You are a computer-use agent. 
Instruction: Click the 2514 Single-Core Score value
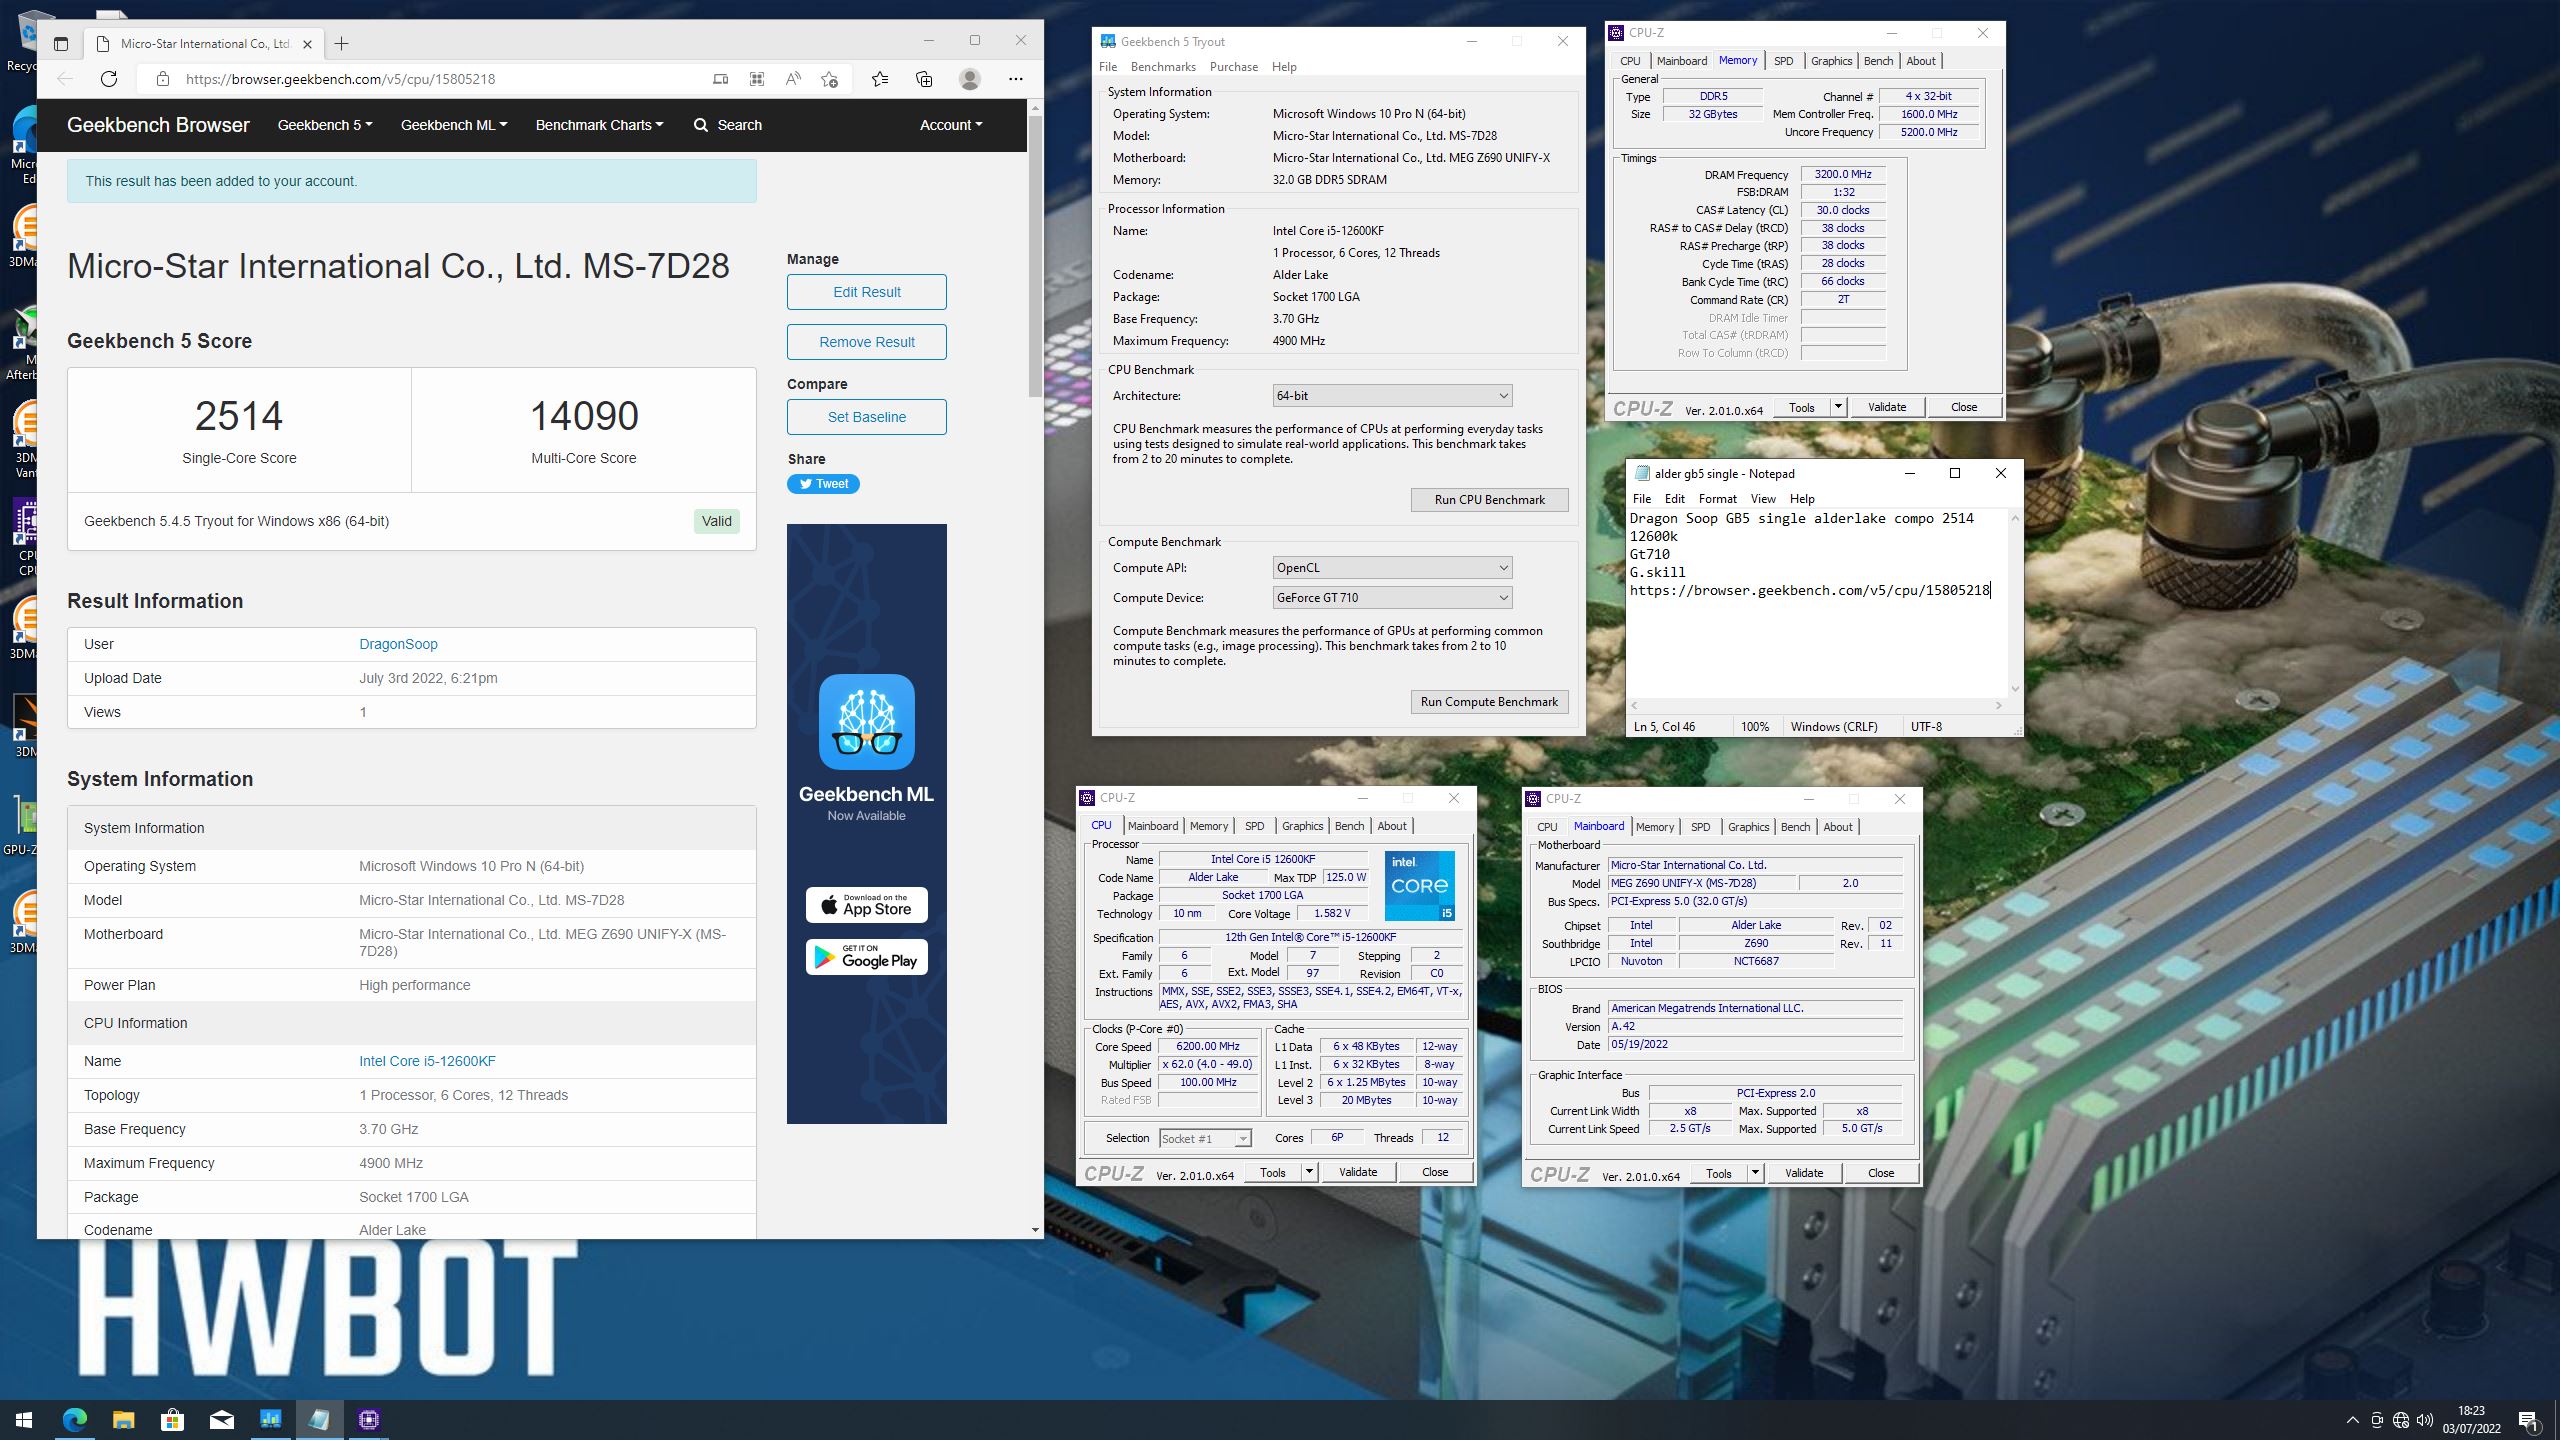pyautogui.click(x=239, y=416)
